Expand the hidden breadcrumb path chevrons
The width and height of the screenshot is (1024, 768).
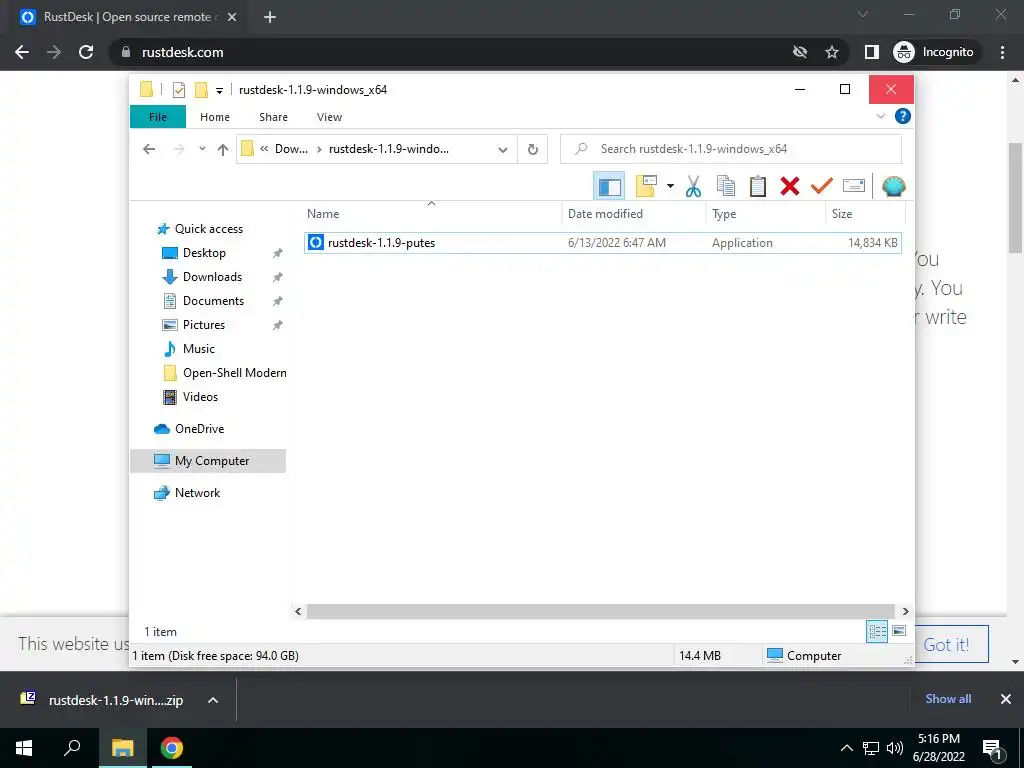click(x=264, y=149)
